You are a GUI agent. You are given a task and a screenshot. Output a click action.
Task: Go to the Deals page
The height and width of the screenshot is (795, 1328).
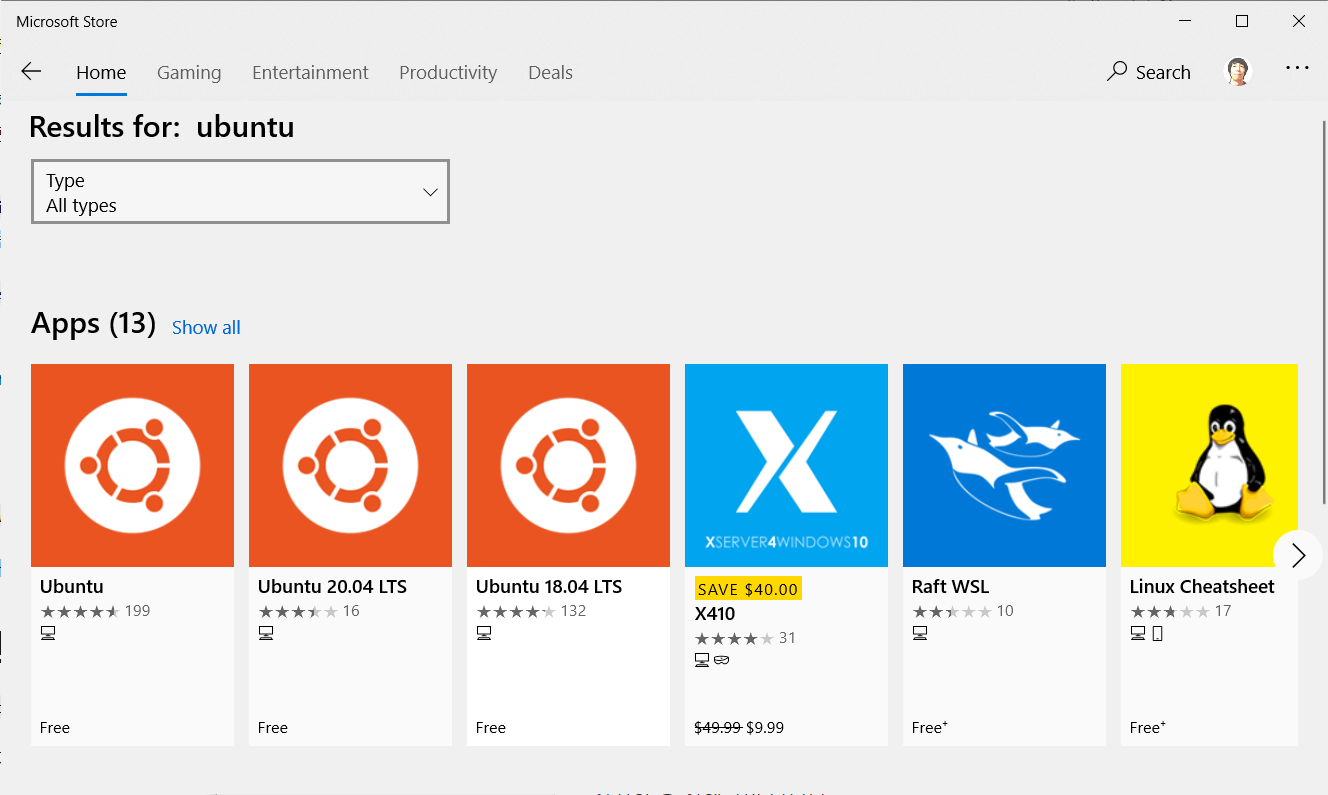point(550,72)
